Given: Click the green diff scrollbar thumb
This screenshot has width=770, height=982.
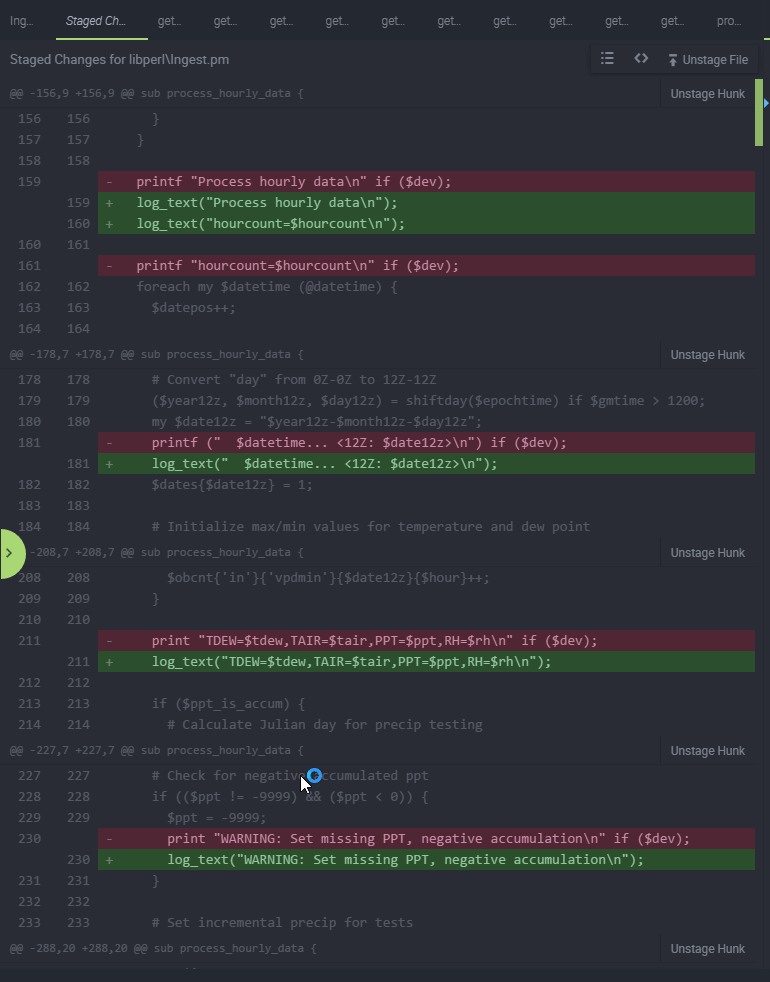Looking at the screenshot, I should point(759,112).
